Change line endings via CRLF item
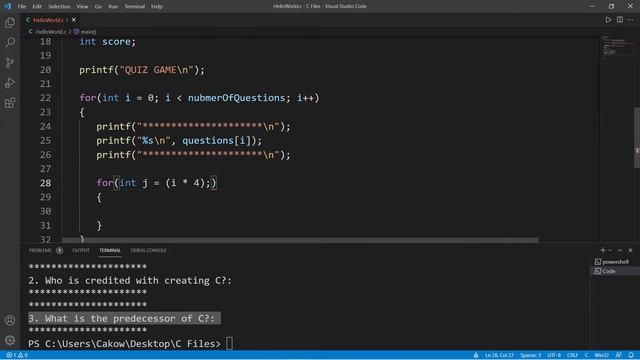The height and width of the screenshot is (360, 640). coord(572,355)
